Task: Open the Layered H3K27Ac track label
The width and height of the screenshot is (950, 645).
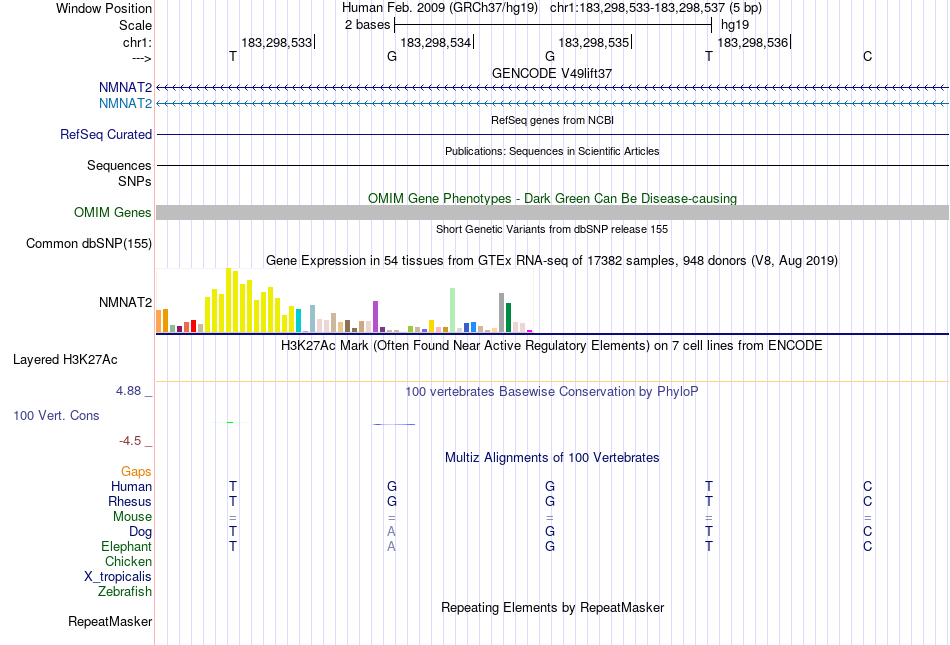Action: click(65, 360)
